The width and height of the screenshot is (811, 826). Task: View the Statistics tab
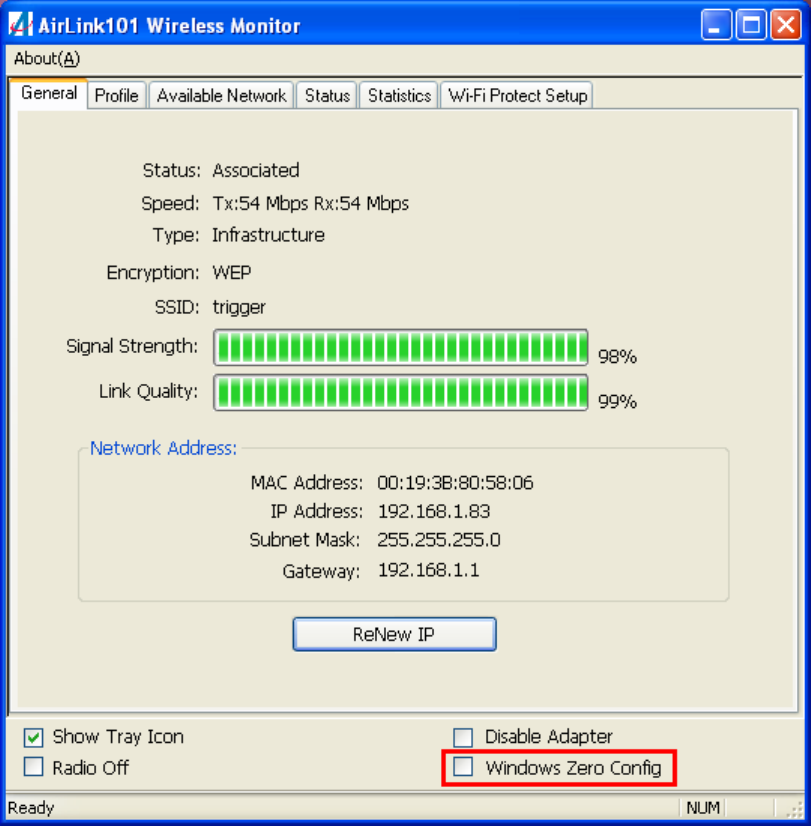tap(399, 96)
